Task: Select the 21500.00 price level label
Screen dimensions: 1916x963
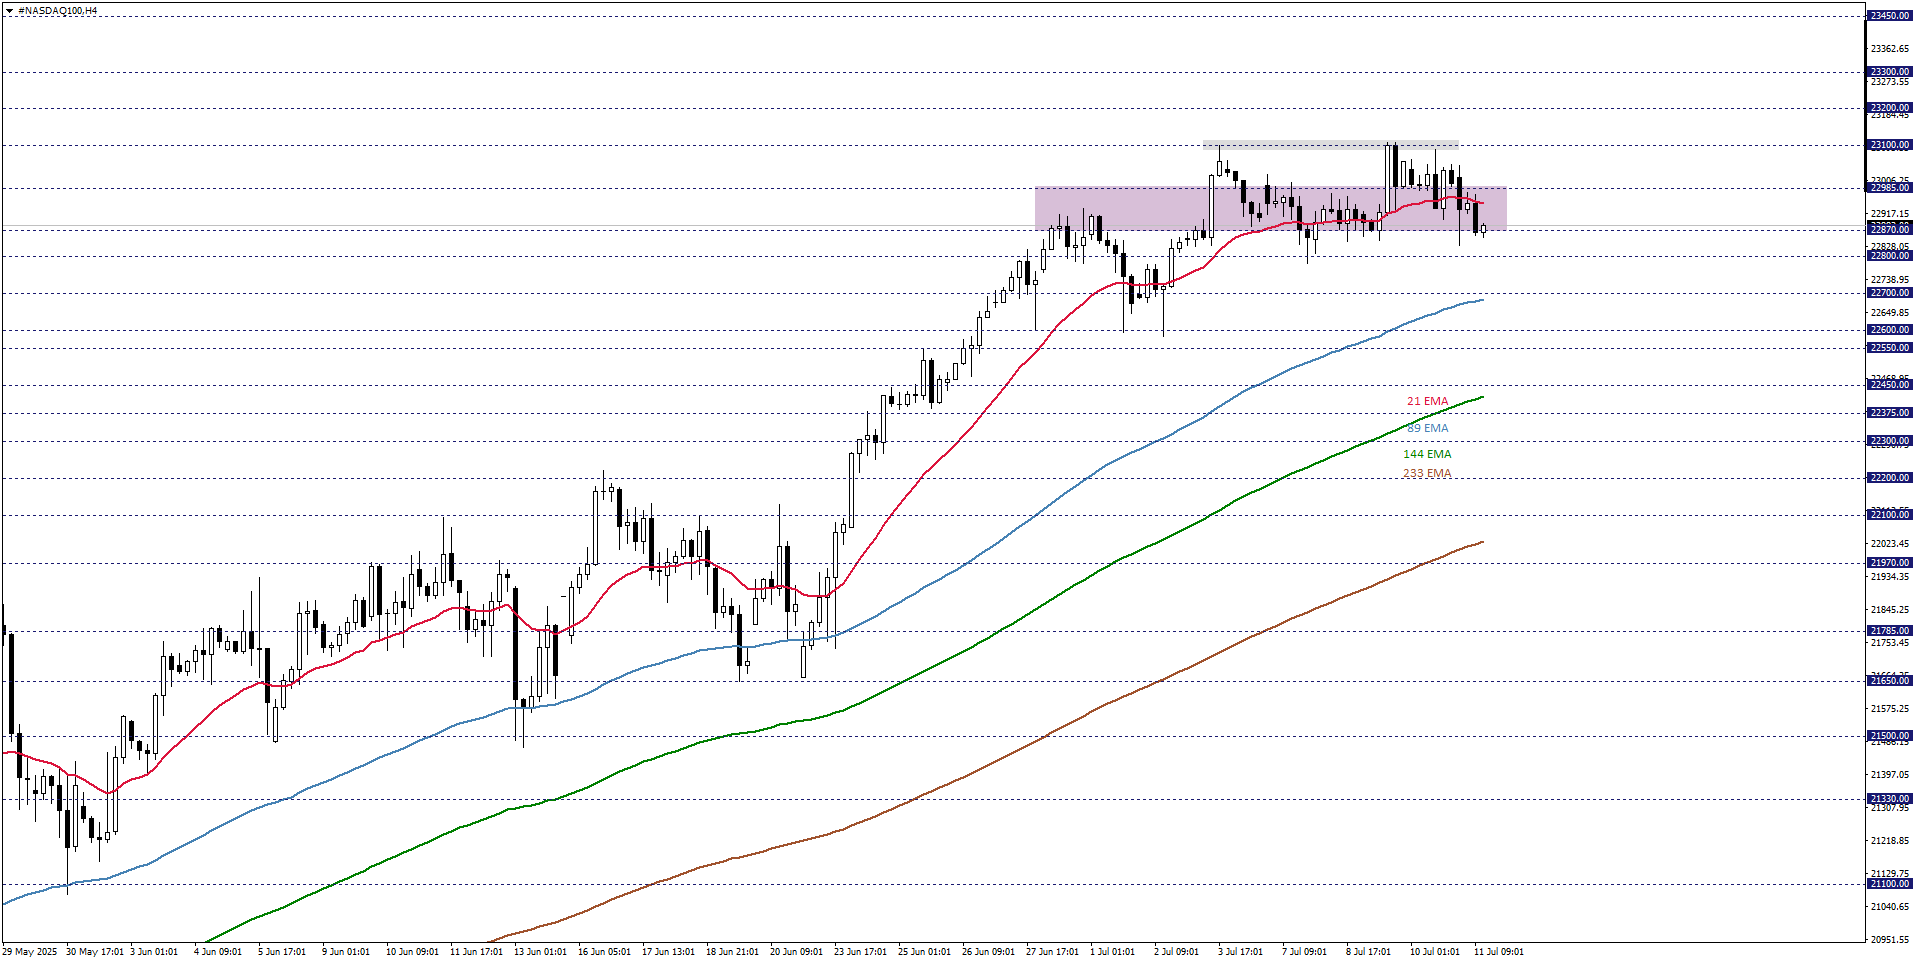Action: 1890,736
